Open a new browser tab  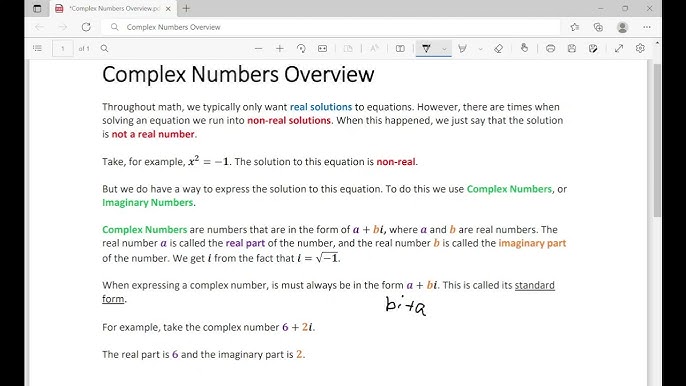point(186,8)
